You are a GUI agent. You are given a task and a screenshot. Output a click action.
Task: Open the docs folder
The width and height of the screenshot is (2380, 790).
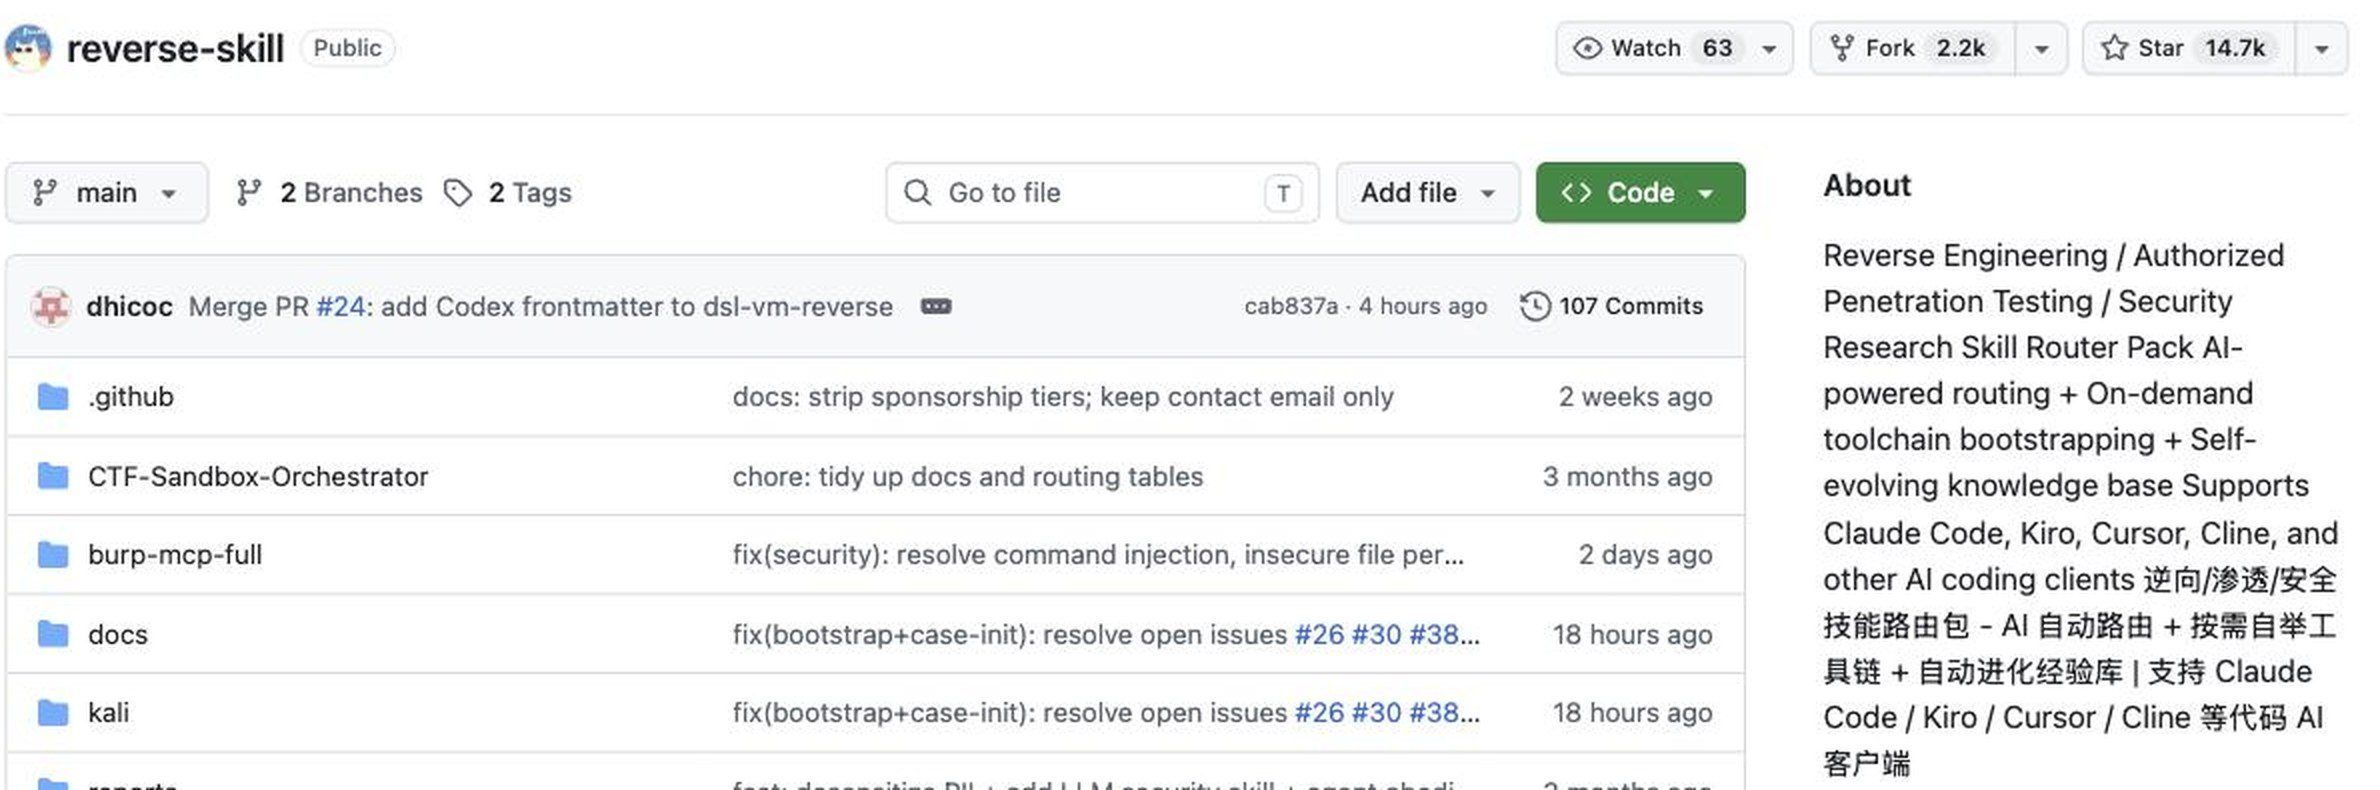[118, 634]
